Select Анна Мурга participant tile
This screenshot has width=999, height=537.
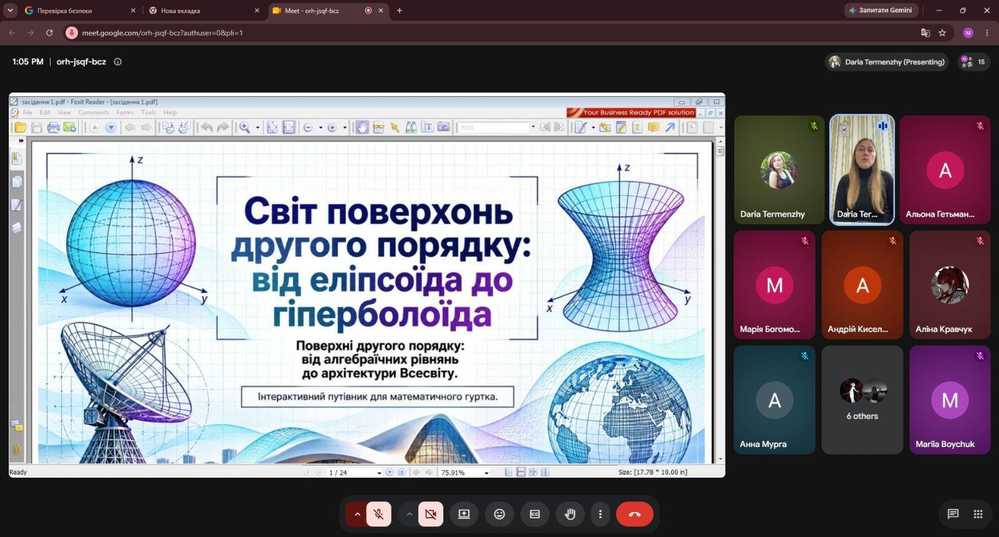pos(774,399)
